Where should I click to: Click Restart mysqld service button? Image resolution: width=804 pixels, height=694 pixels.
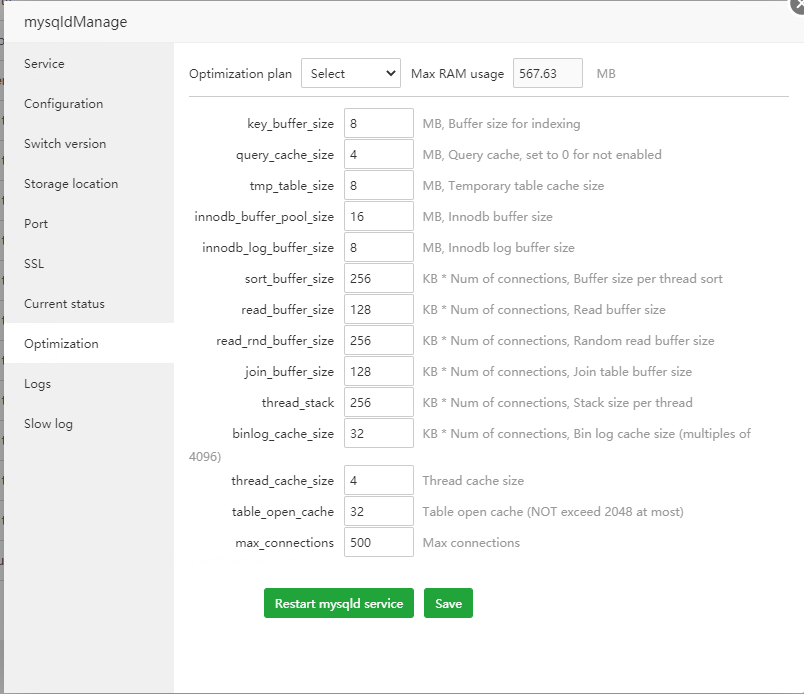(338, 603)
